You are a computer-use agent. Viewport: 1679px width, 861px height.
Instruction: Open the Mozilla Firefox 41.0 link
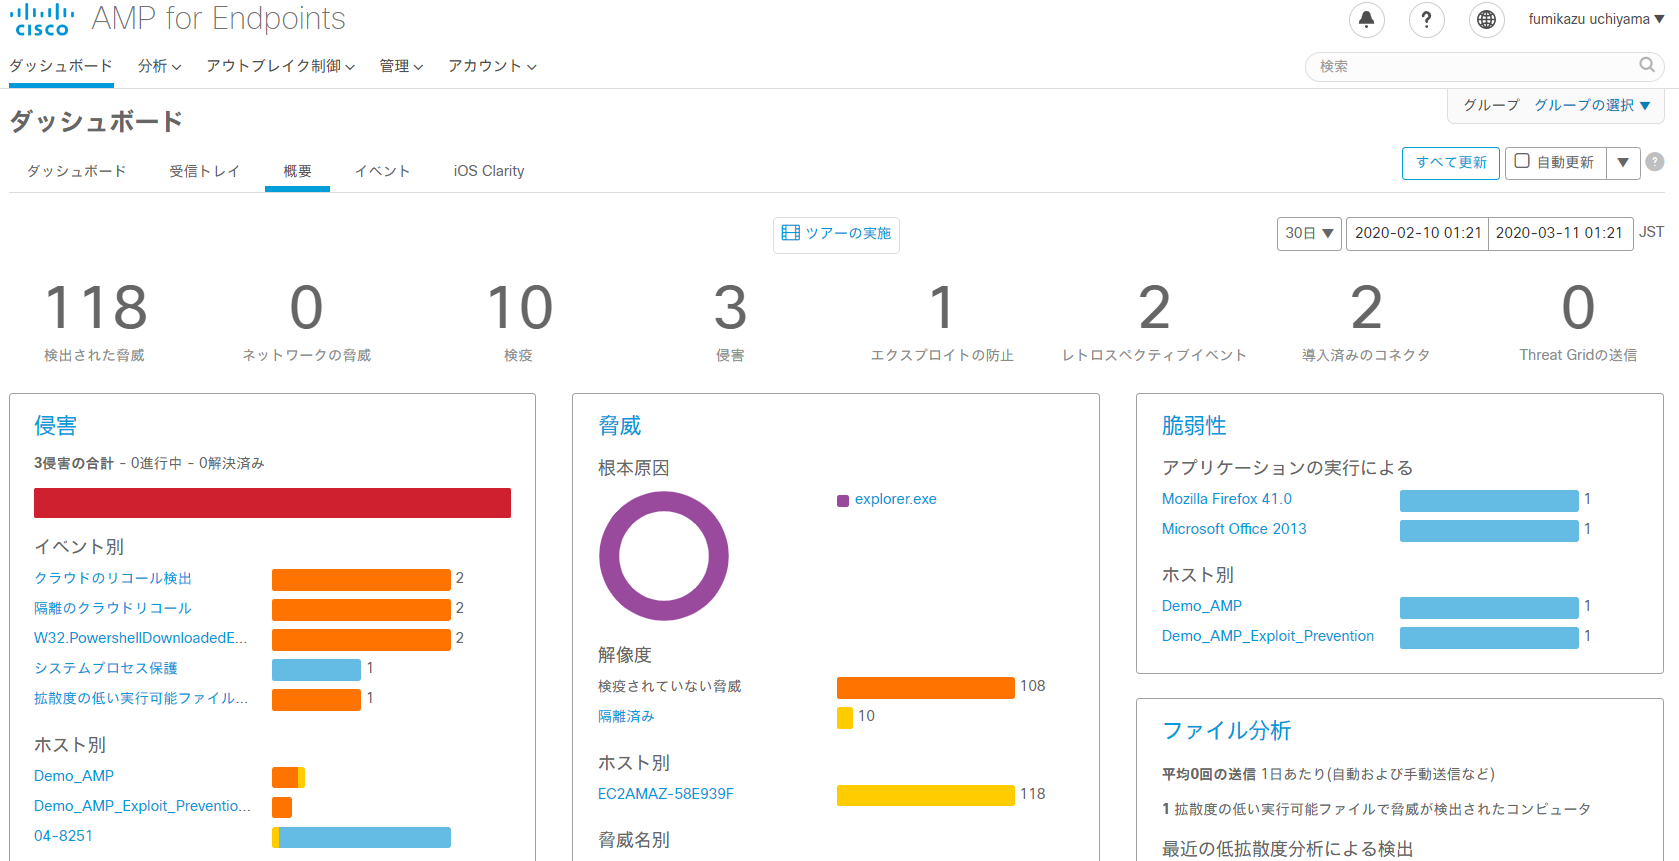(1227, 499)
